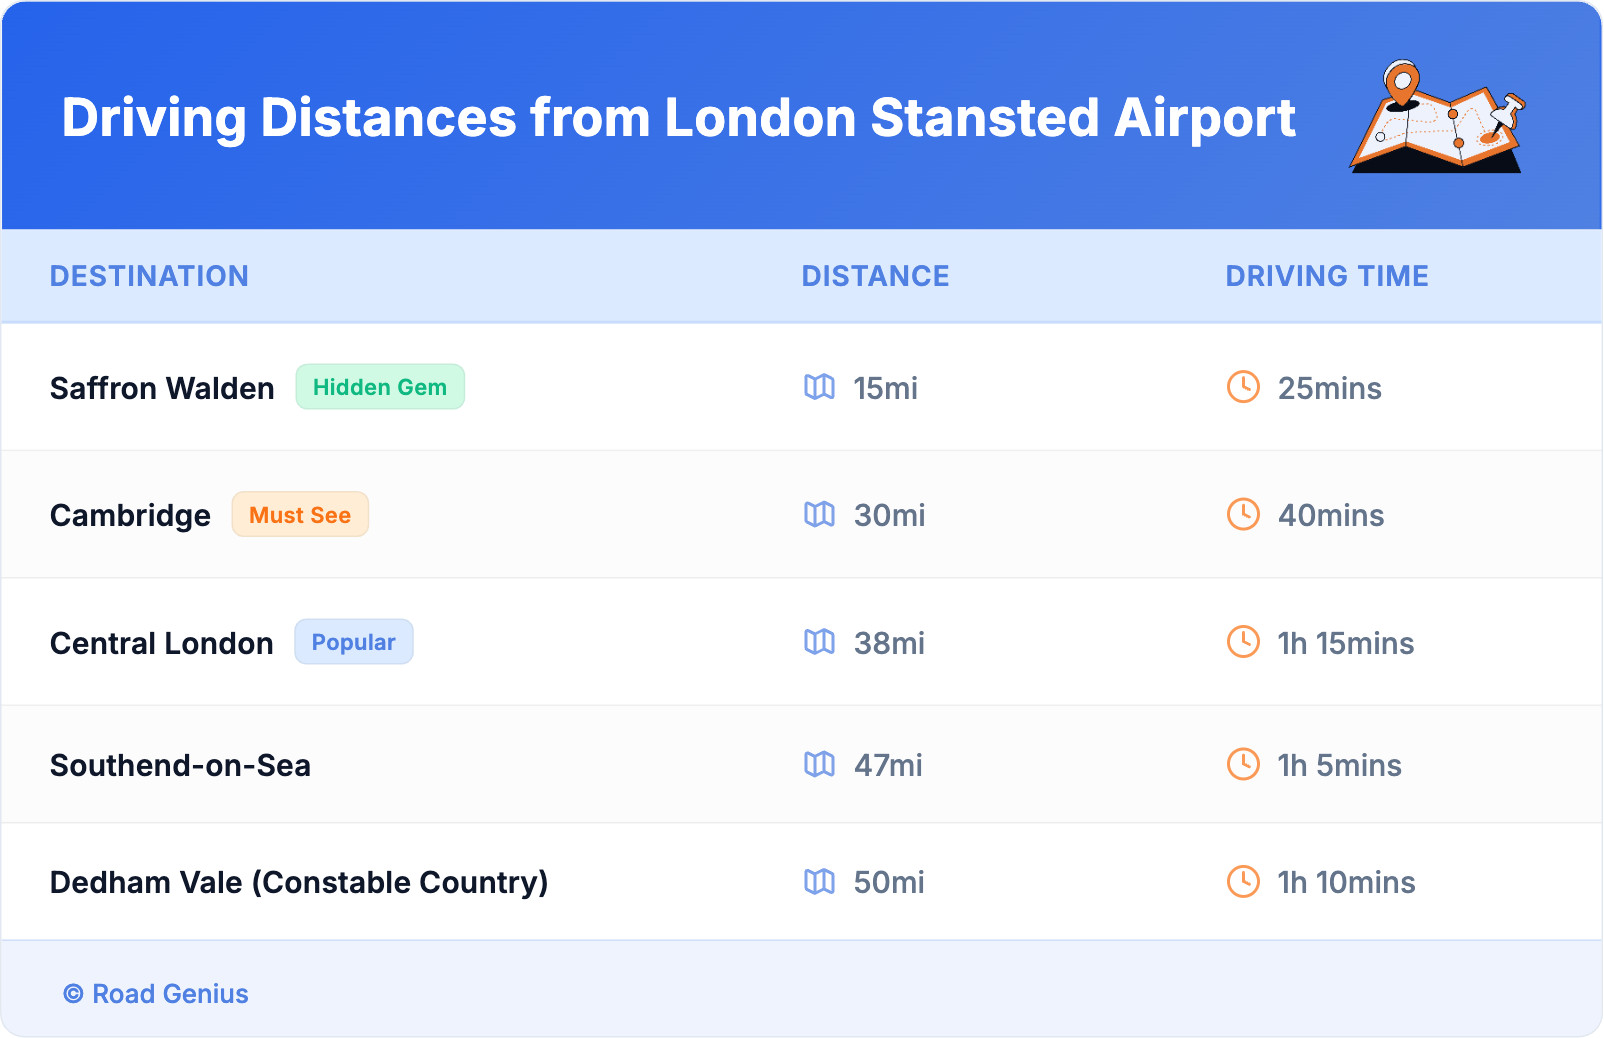Click the clock icon beside 1h 15mins
Viewport: 1604px width, 1038px height.
click(x=1243, y=642)
